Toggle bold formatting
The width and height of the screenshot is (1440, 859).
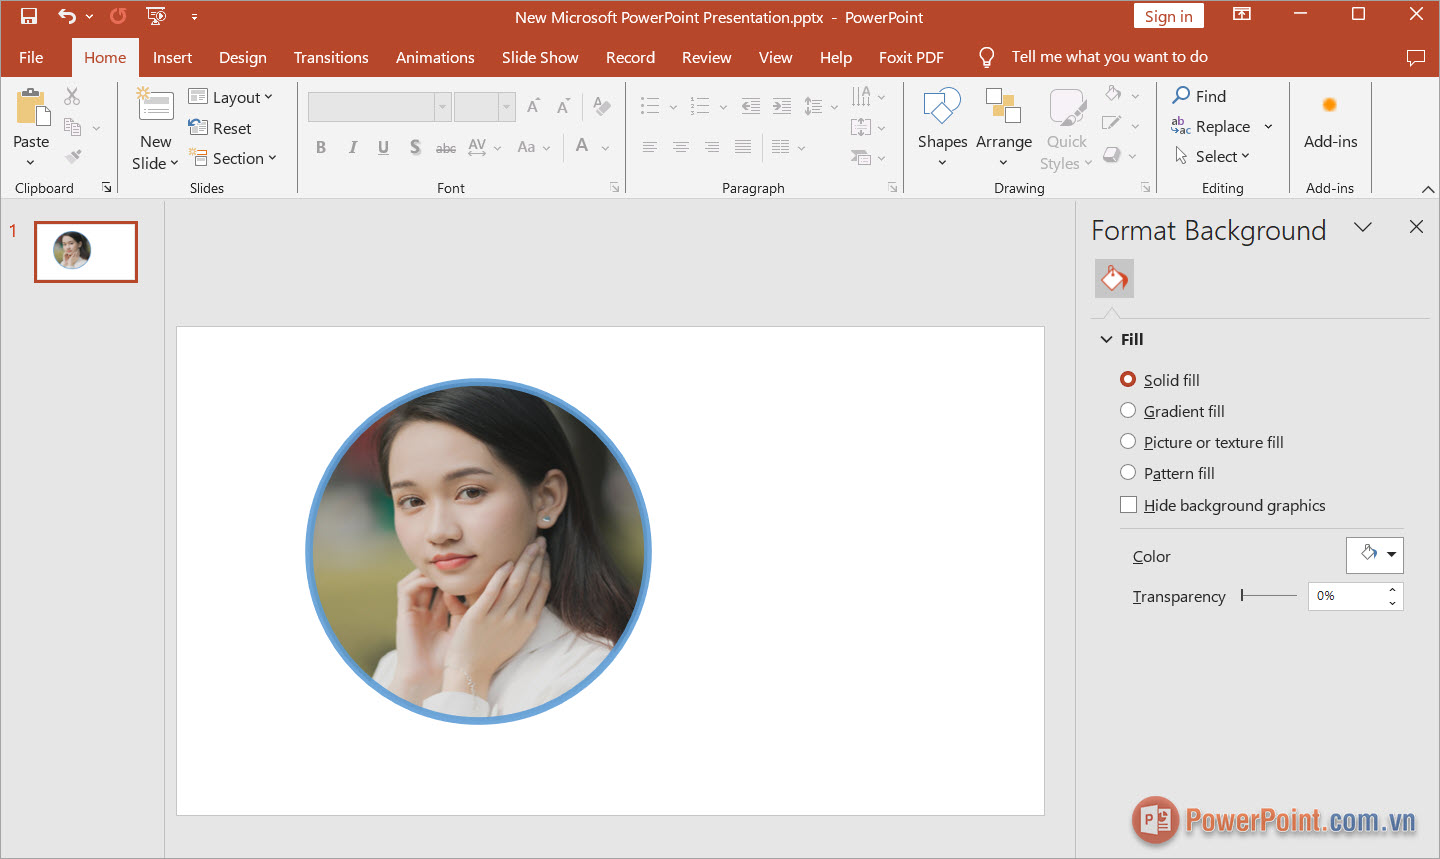pos(321,147)
